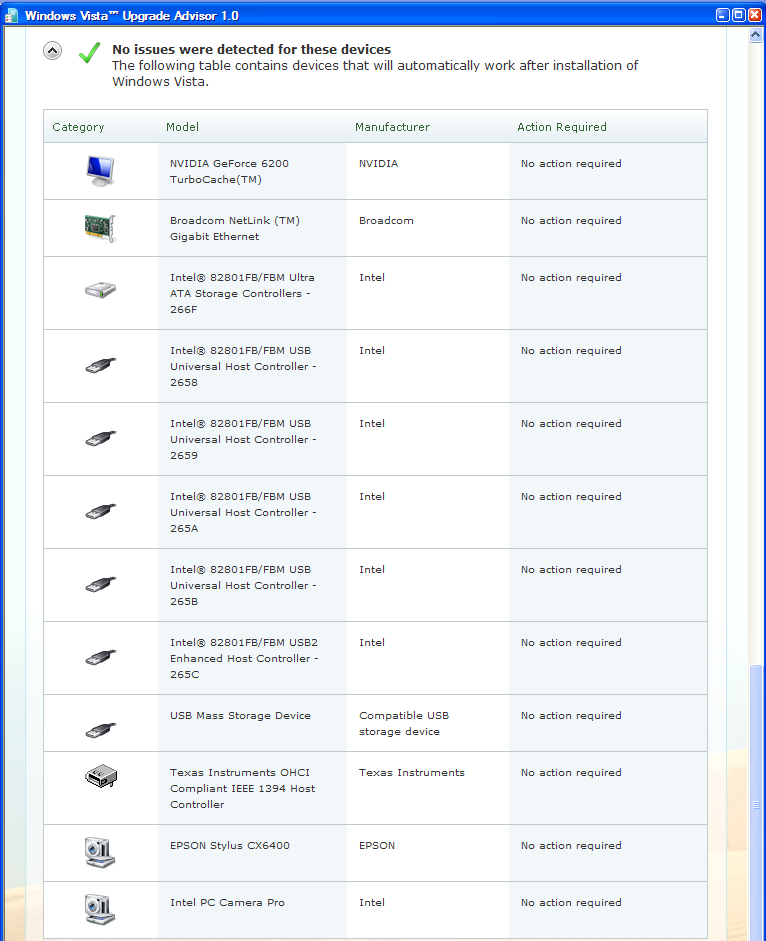The width and height of the screenshot is (766, 941).
Task: Select USB2 Enhanced Host Controller 265C text
Action: (244, 658)
